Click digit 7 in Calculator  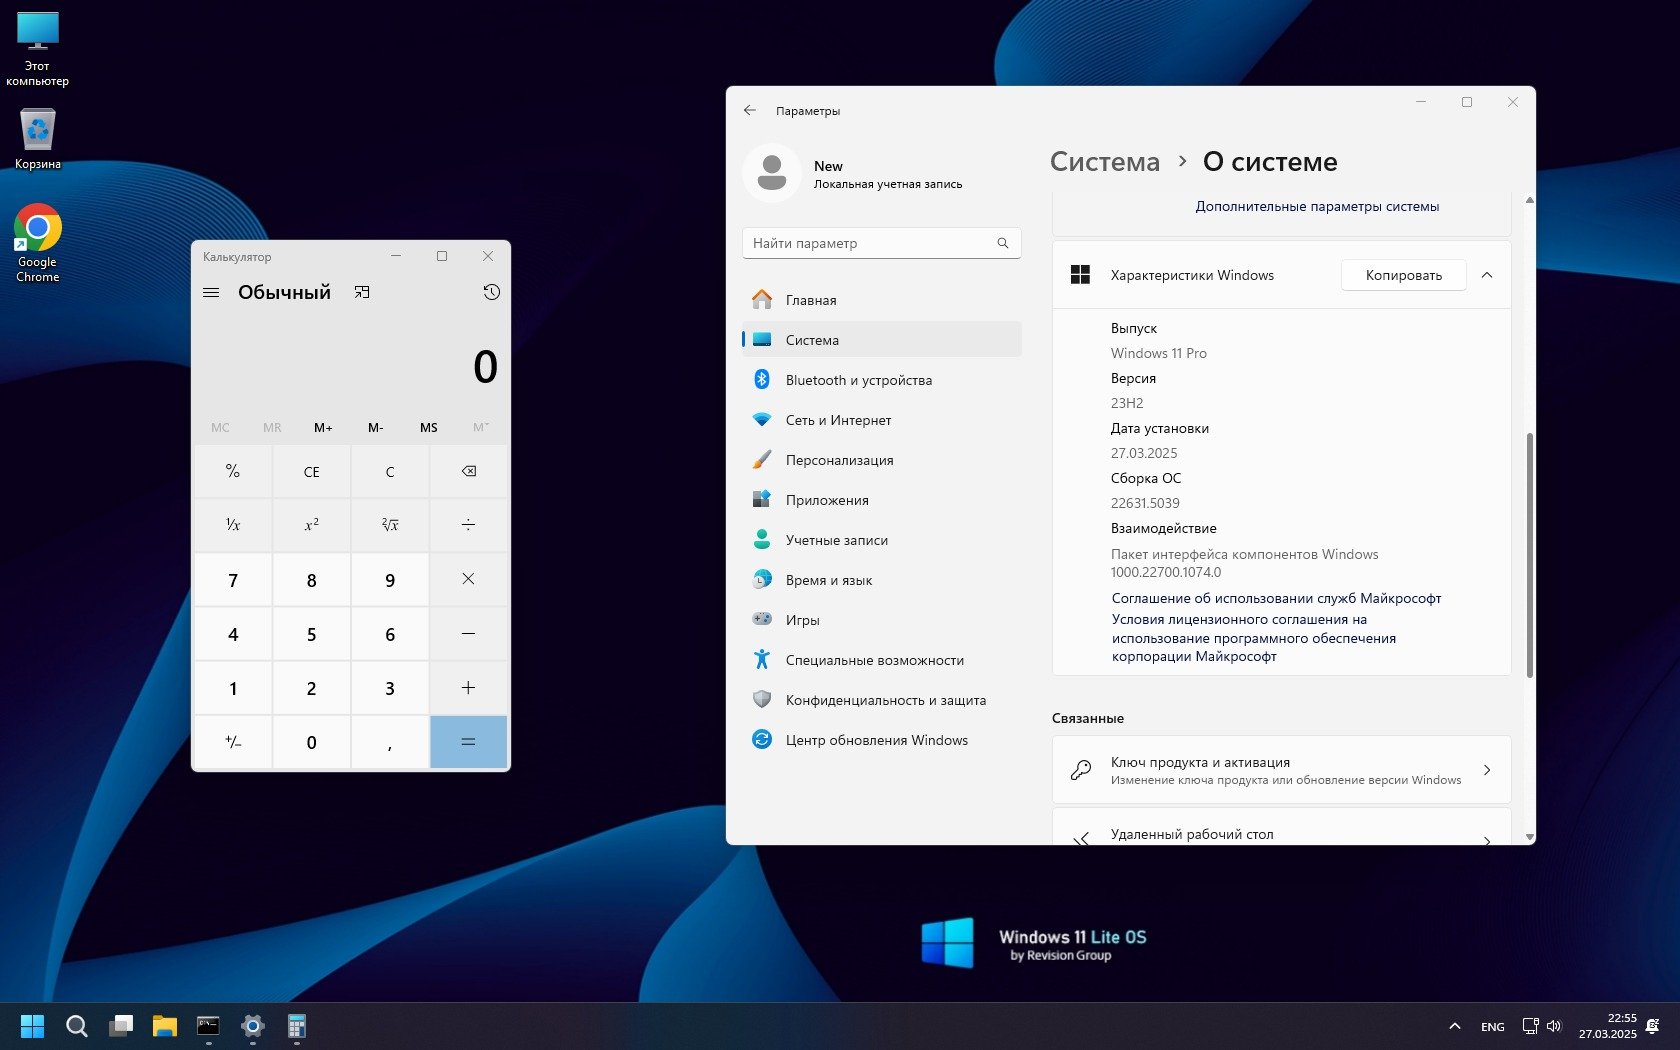[x=233, y=579]
